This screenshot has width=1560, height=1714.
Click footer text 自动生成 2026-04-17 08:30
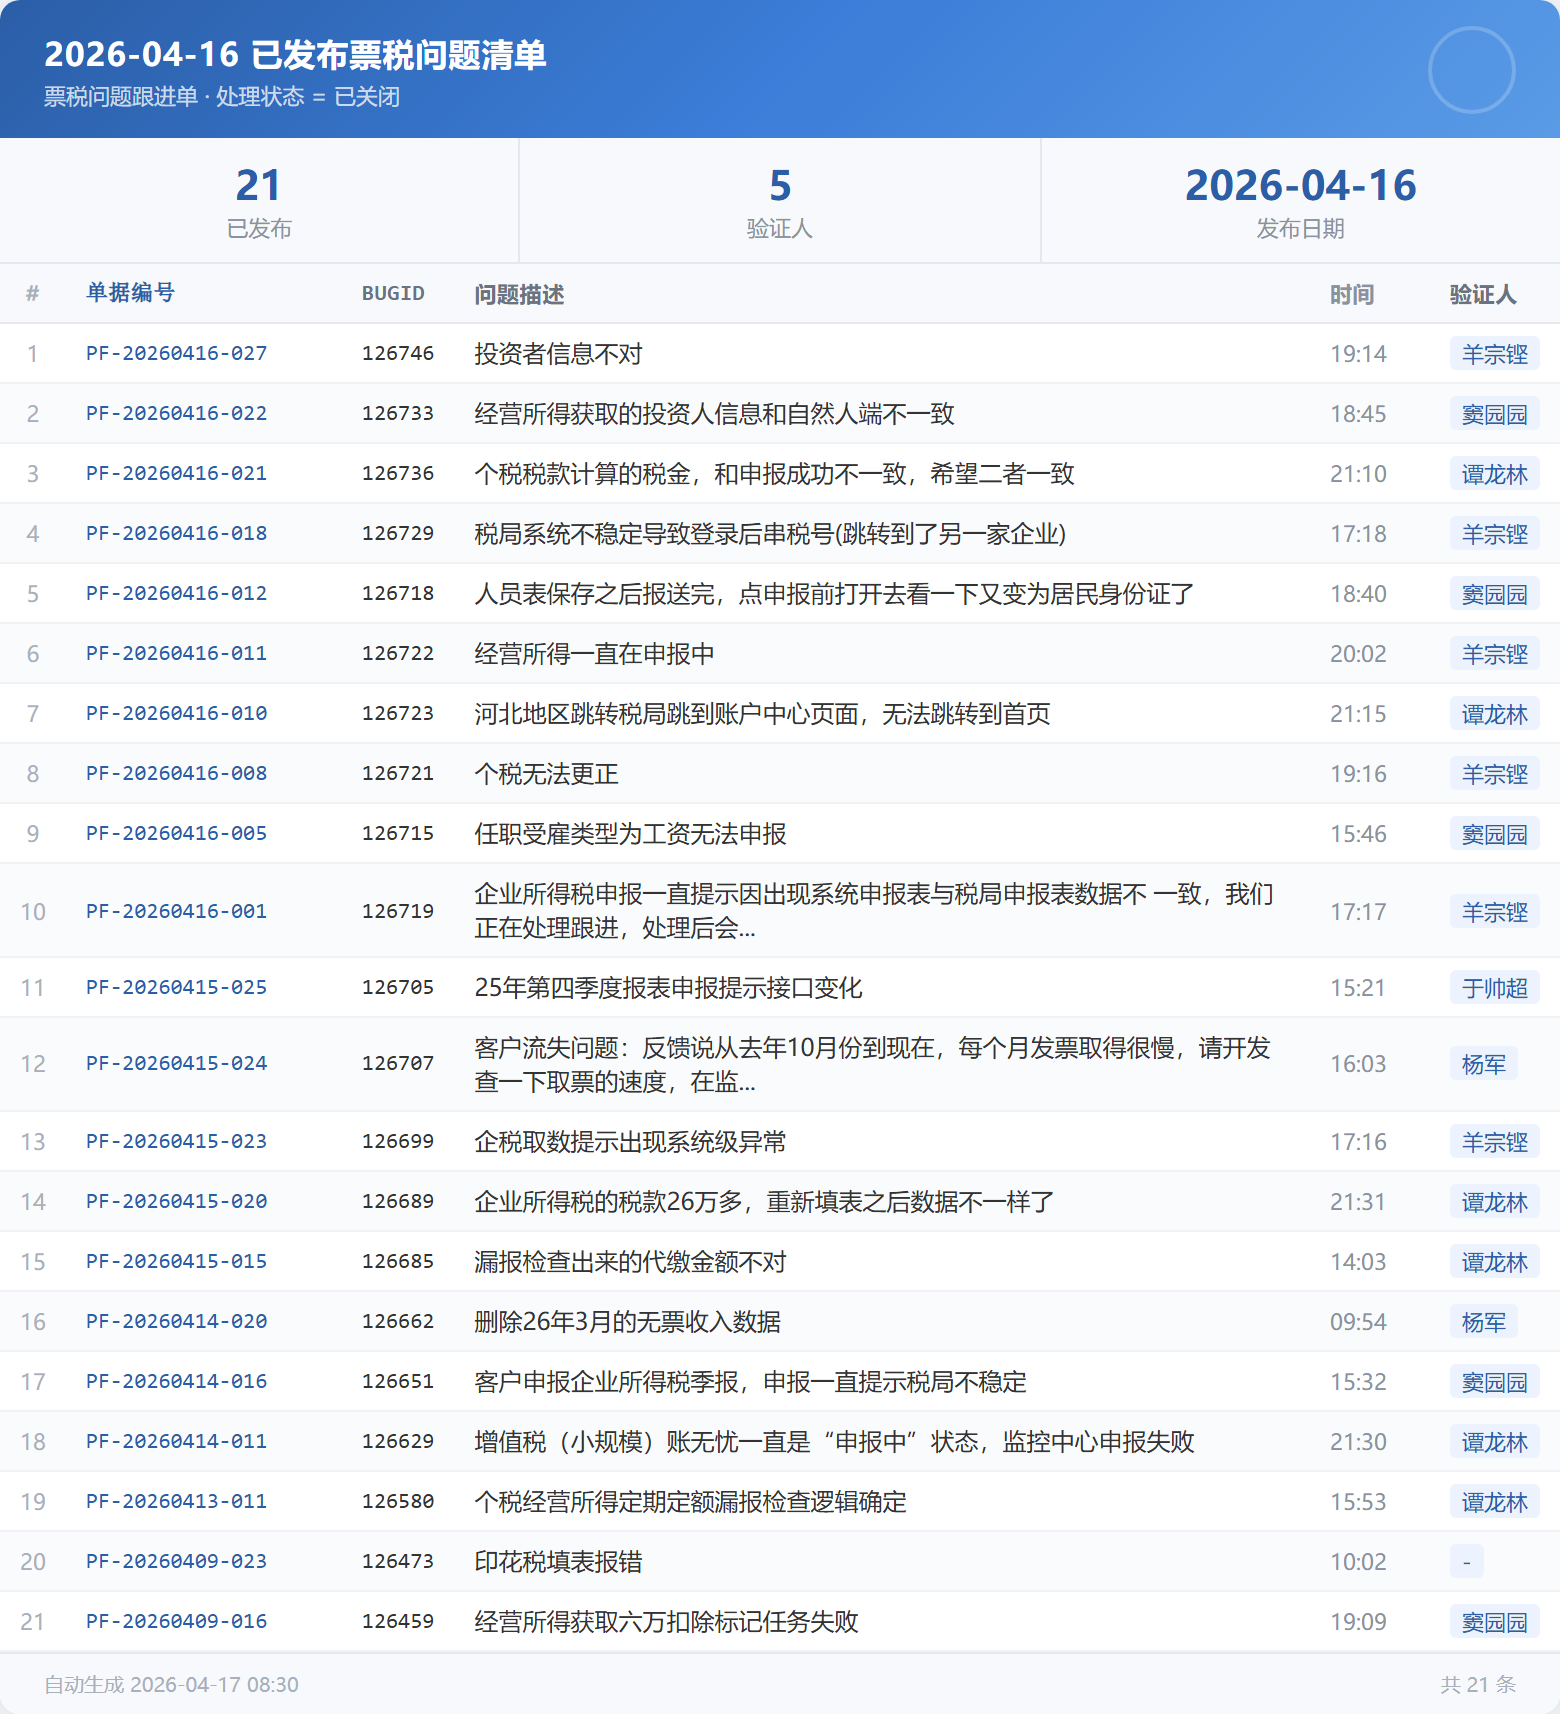[x=171, y=1684]
